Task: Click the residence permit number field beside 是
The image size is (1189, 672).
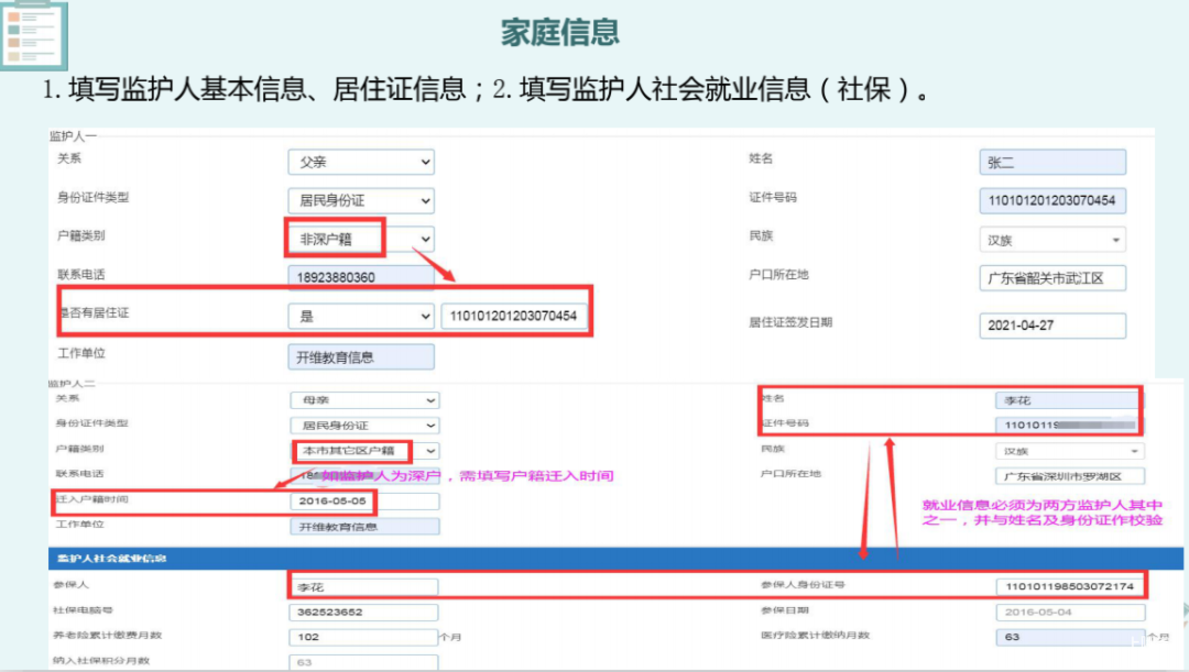Action: 513,316
